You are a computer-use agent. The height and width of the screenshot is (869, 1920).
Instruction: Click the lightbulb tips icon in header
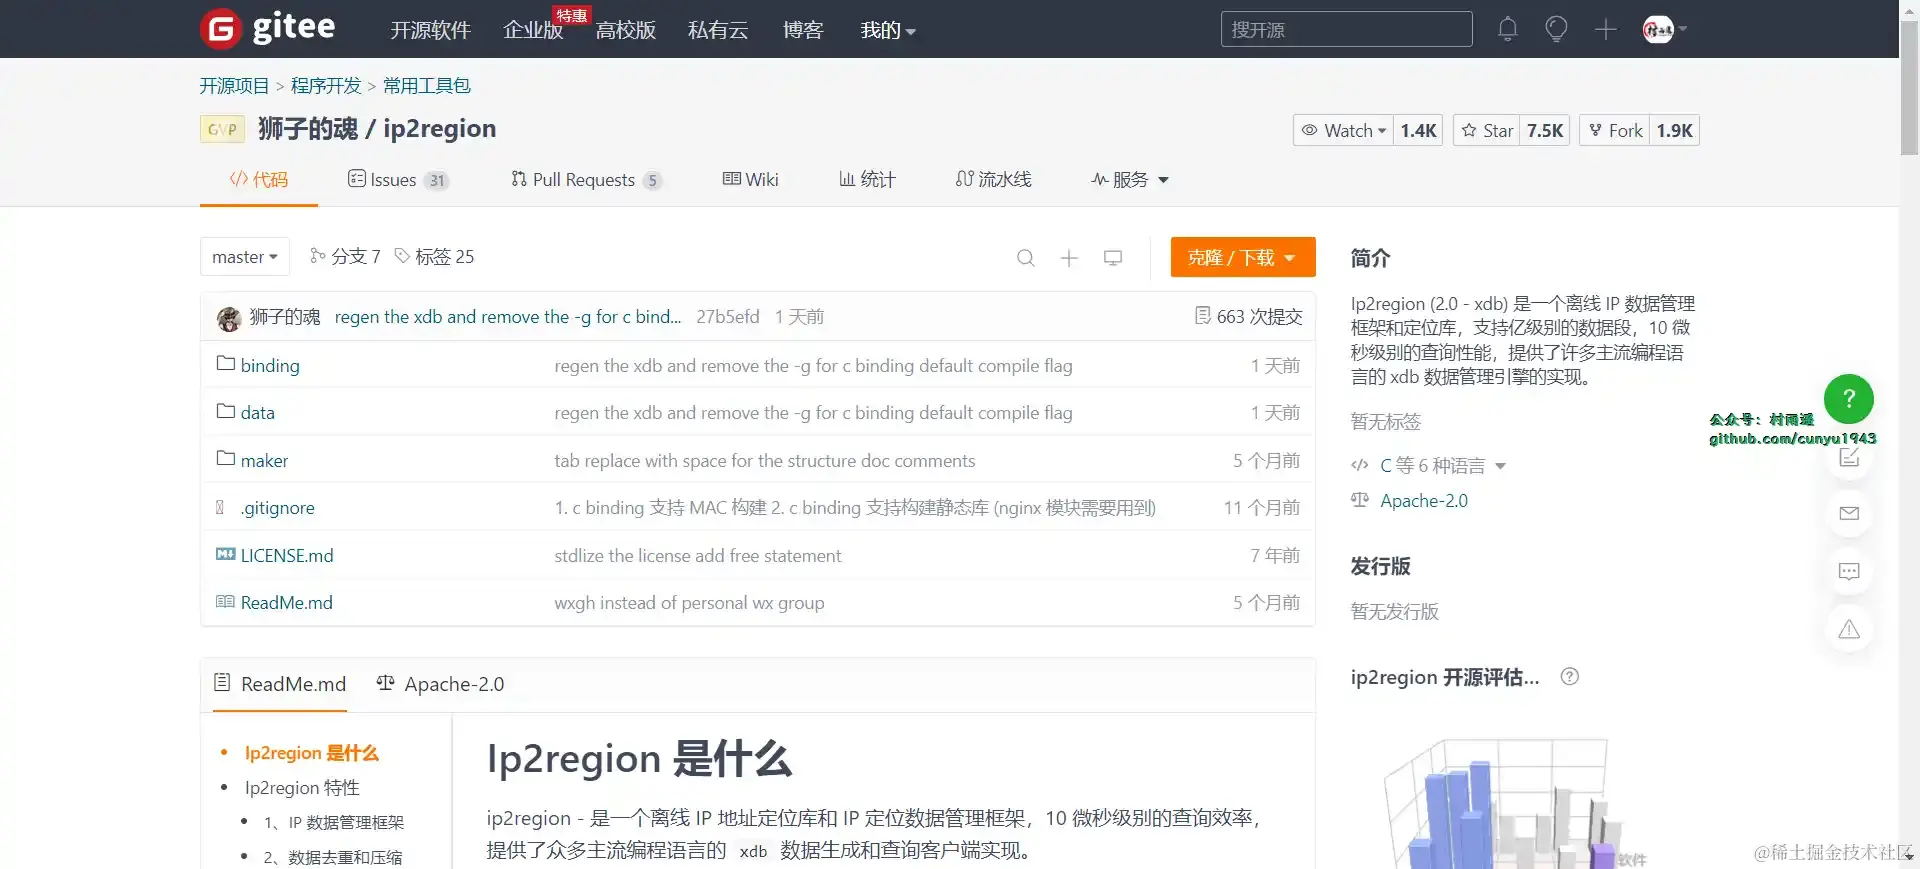(x=1556, y=29)
